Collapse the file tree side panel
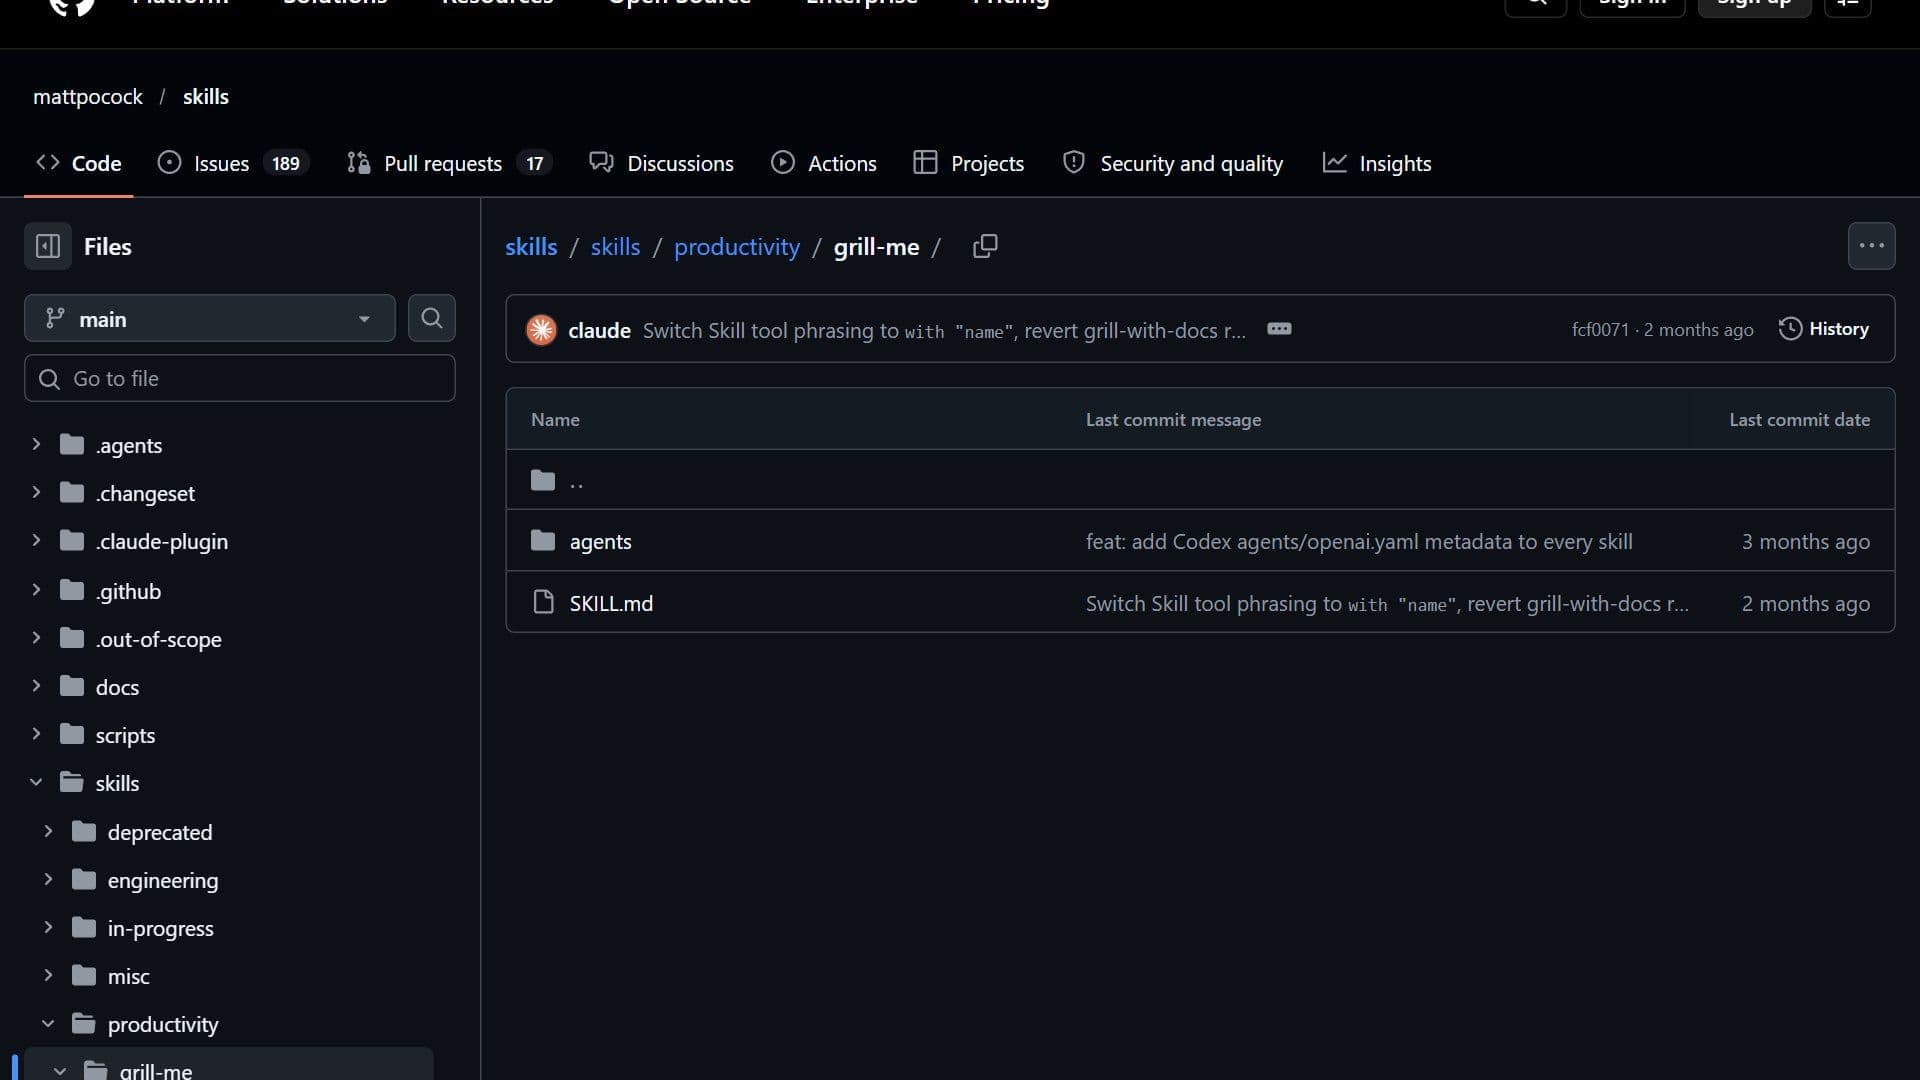This screenshot has width=1920, height=1080. 47,246
